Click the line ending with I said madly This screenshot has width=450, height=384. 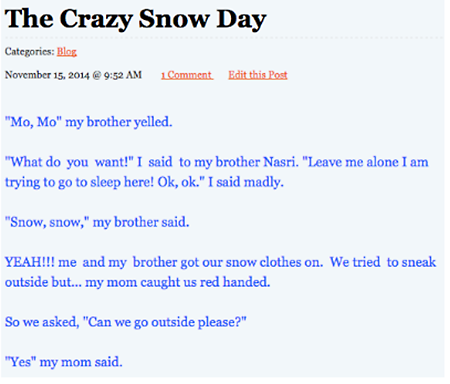tap(144, 182)
